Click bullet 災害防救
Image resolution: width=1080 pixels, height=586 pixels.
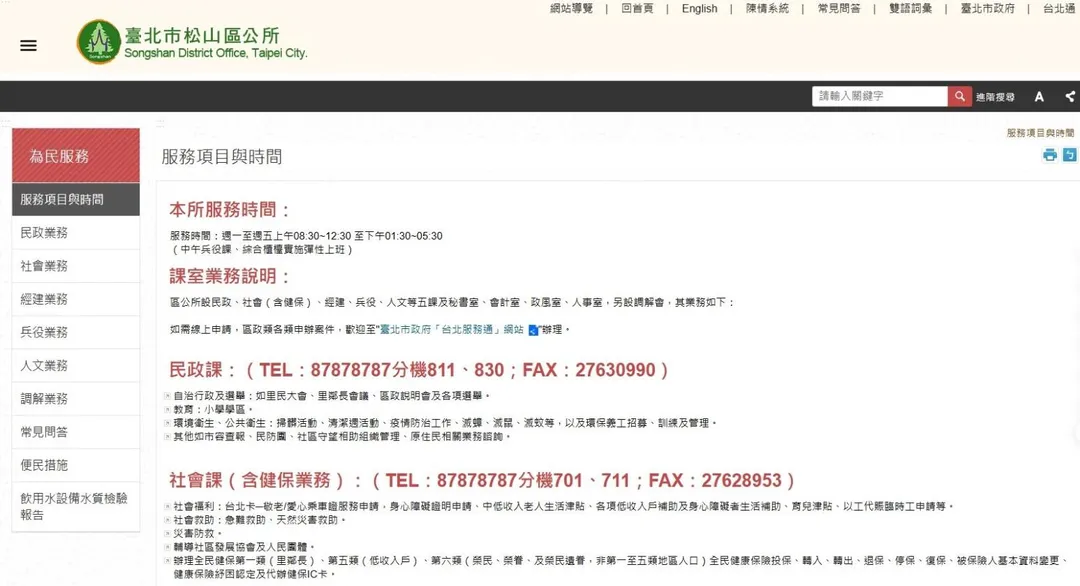pyautogui.click(x=198, y=534)
